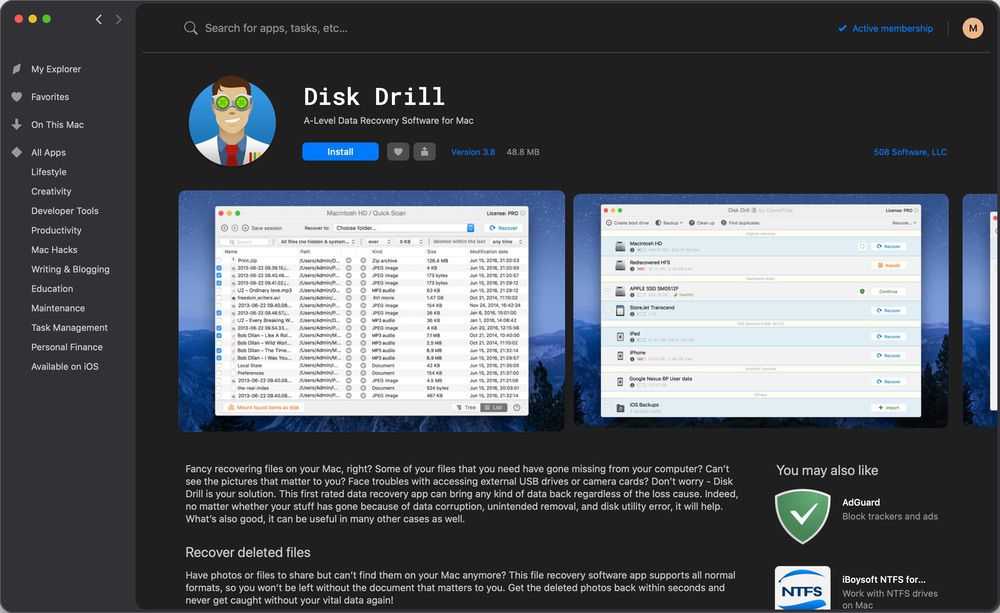This screenshot has width=1000, height=613.
Task: Open Favorites in the sidebar
Action: pyautogui.click(x=50, y=97)
